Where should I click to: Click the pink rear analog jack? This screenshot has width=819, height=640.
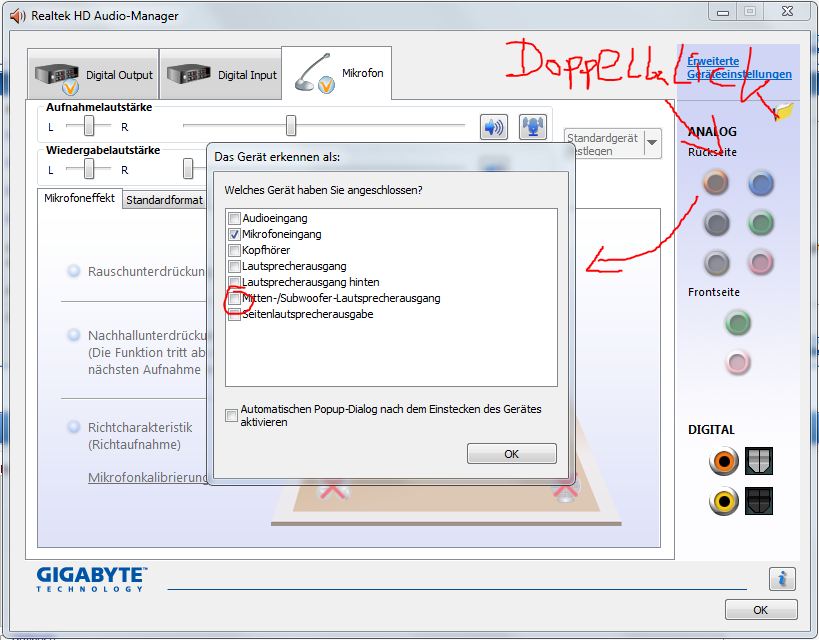point(760,262)
